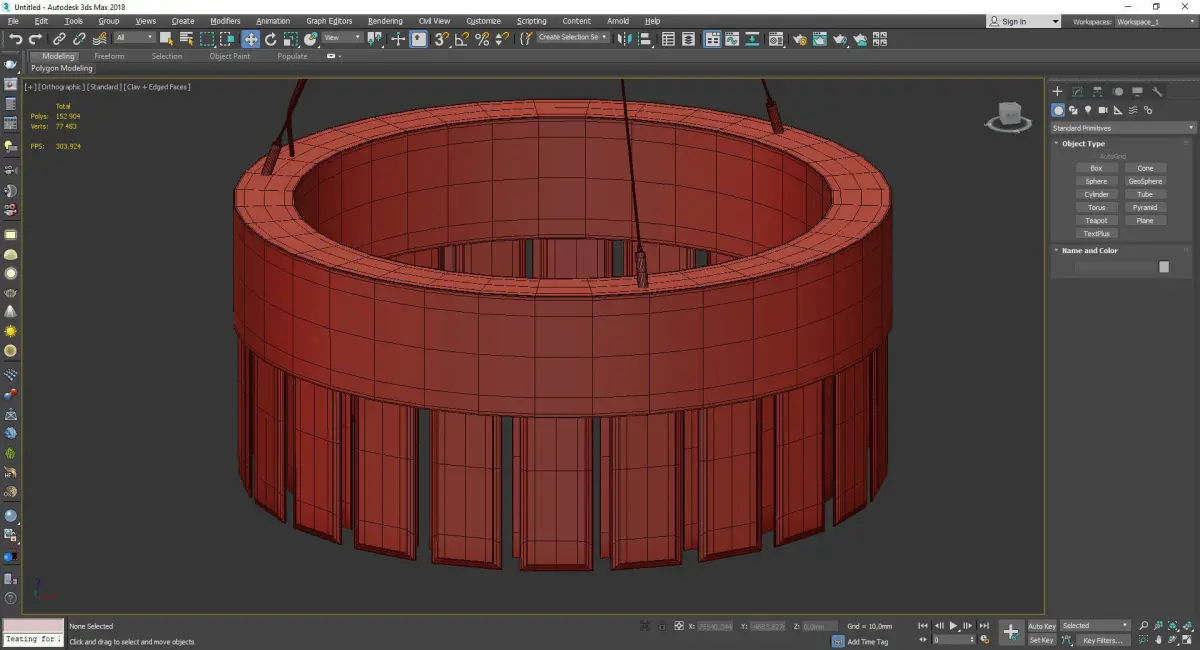Open the Sign In dropdown

click(1024, 21)
